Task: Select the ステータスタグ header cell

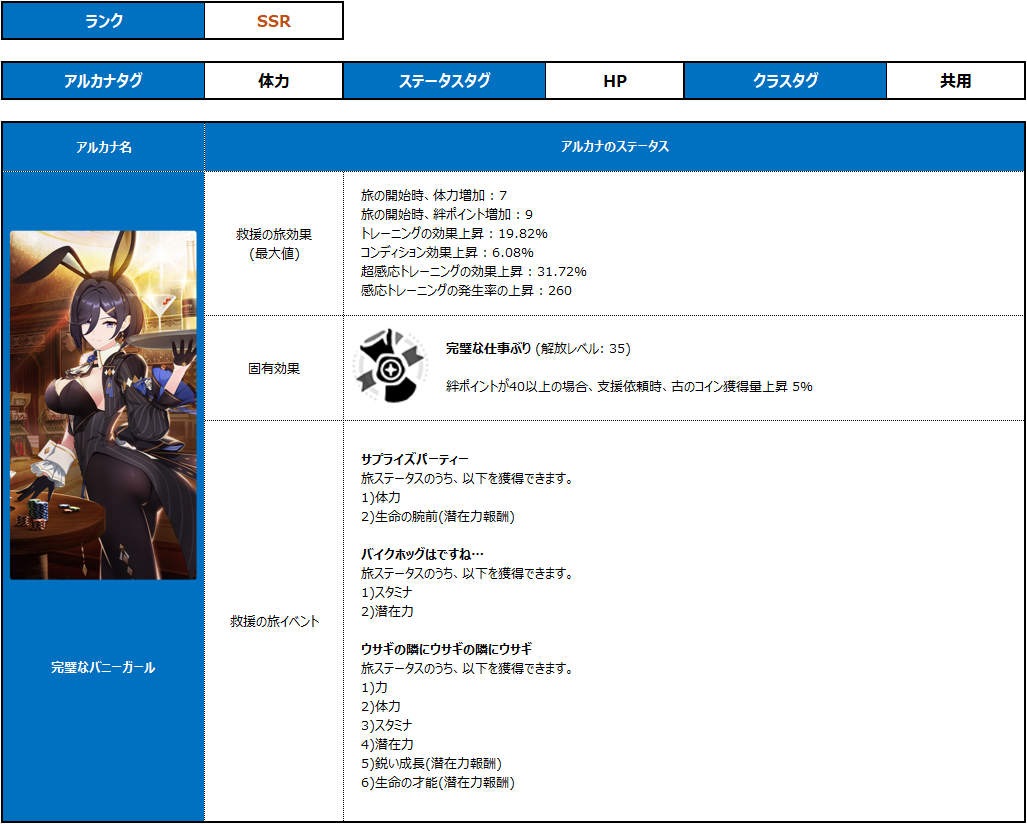Action: (x=444, y=81)
